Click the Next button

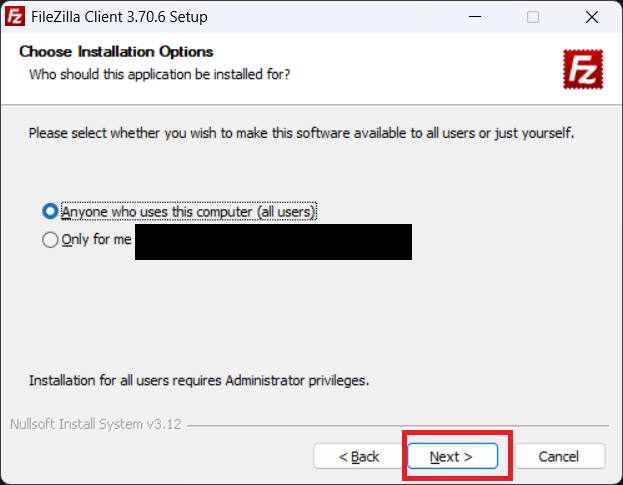point(452,456)
